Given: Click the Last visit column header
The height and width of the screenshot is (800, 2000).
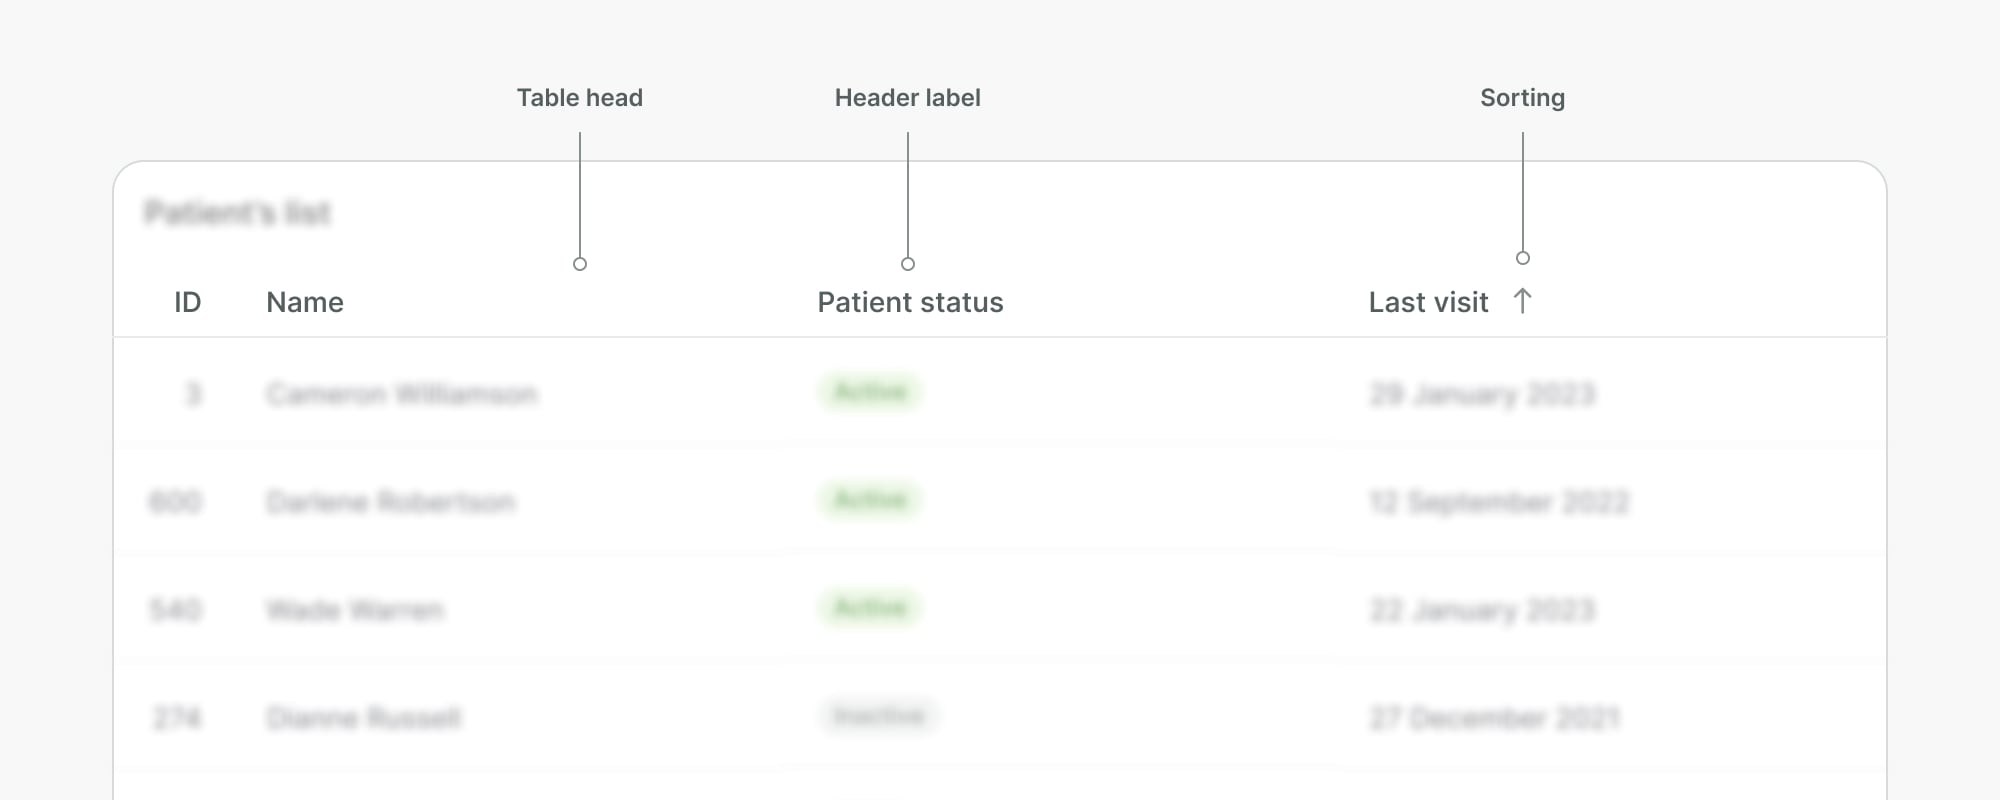Looking at the screenshot, I should (1428, 302).
